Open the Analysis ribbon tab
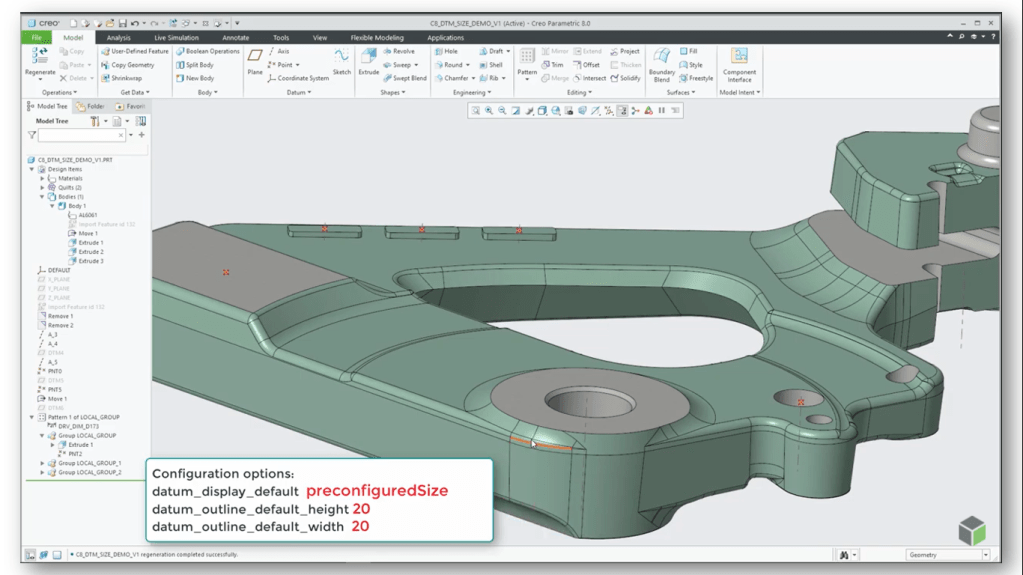 pyautogui.click(x=119, y=38)
